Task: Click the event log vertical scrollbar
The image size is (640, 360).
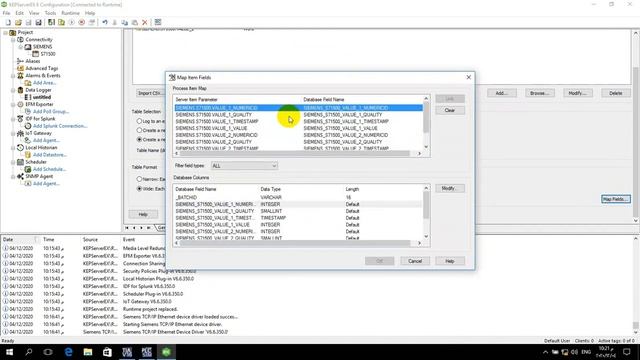Action: click(x=636, y=286)
